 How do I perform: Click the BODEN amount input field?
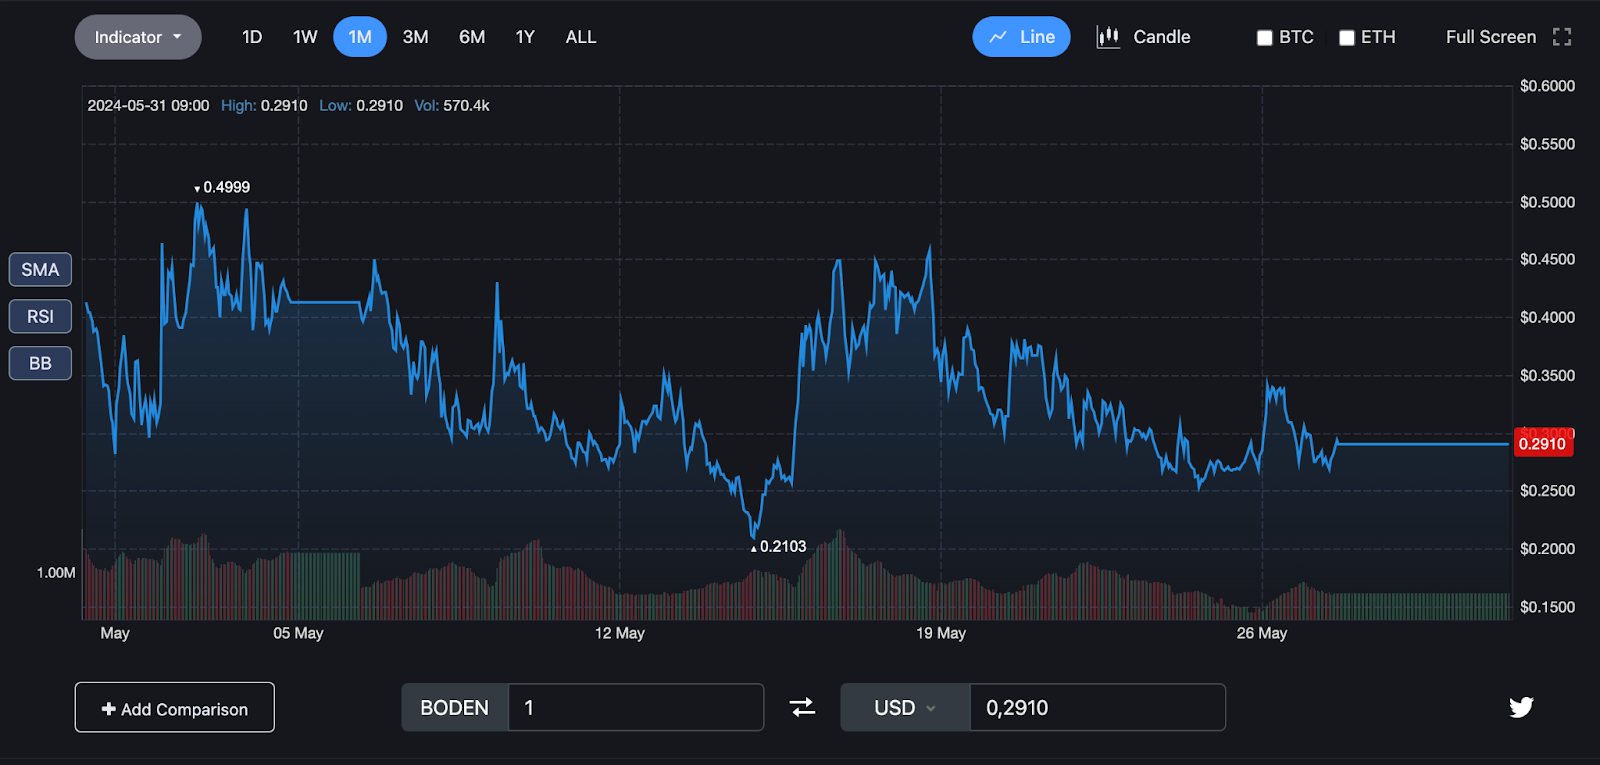[636, 708]
